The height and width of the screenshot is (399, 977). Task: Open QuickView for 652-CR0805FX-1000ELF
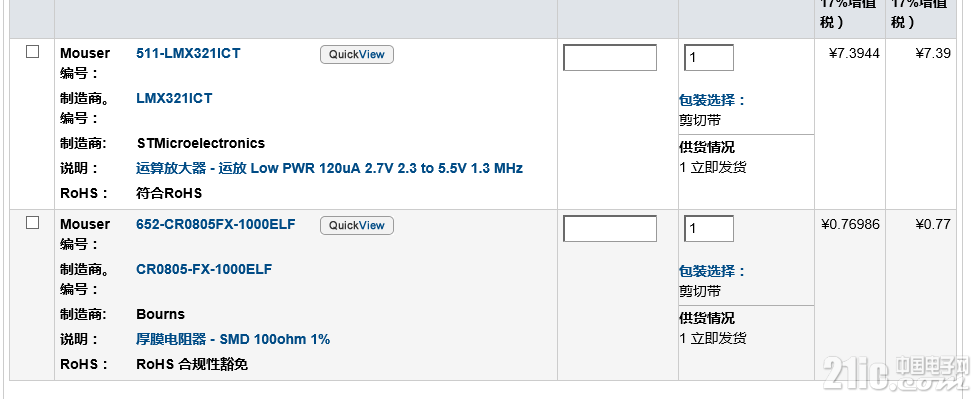(357, 225)
